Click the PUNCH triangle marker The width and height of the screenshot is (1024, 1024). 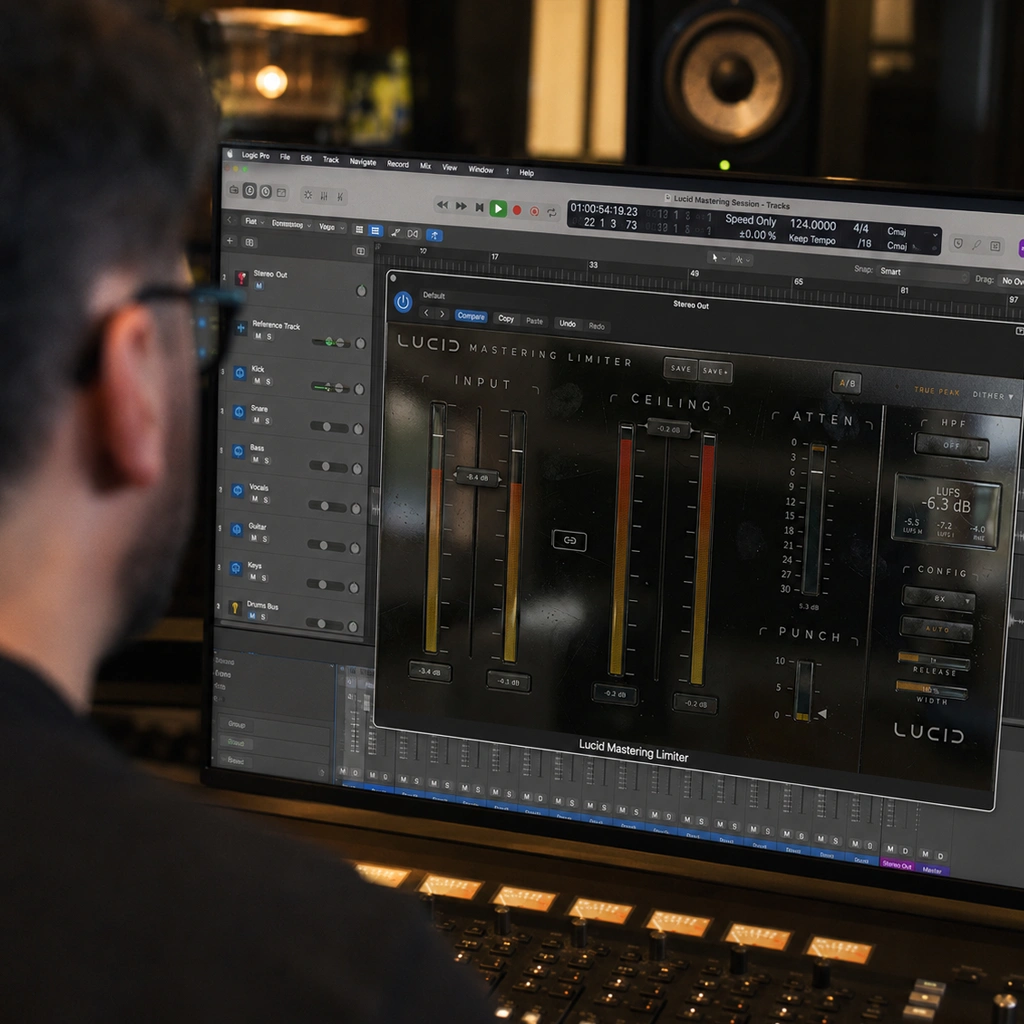click(x=822, y=714)
